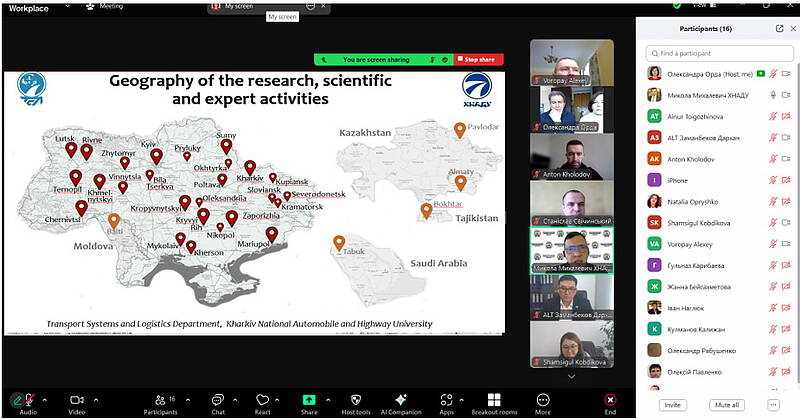Expand the arrow next to Chat

pos(235,400)
